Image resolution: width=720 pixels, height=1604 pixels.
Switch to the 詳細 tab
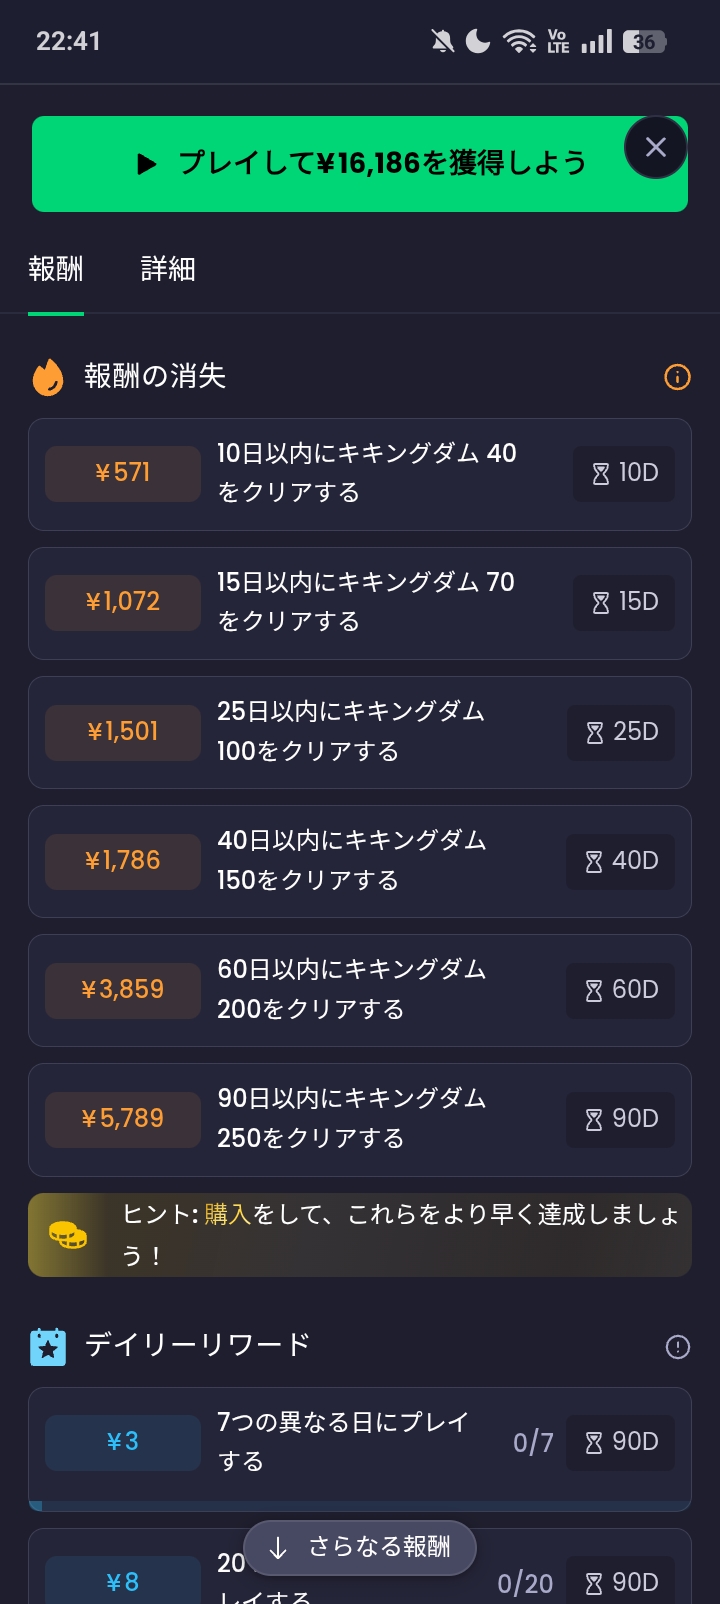pyautogui.click(x=168, y=269)
